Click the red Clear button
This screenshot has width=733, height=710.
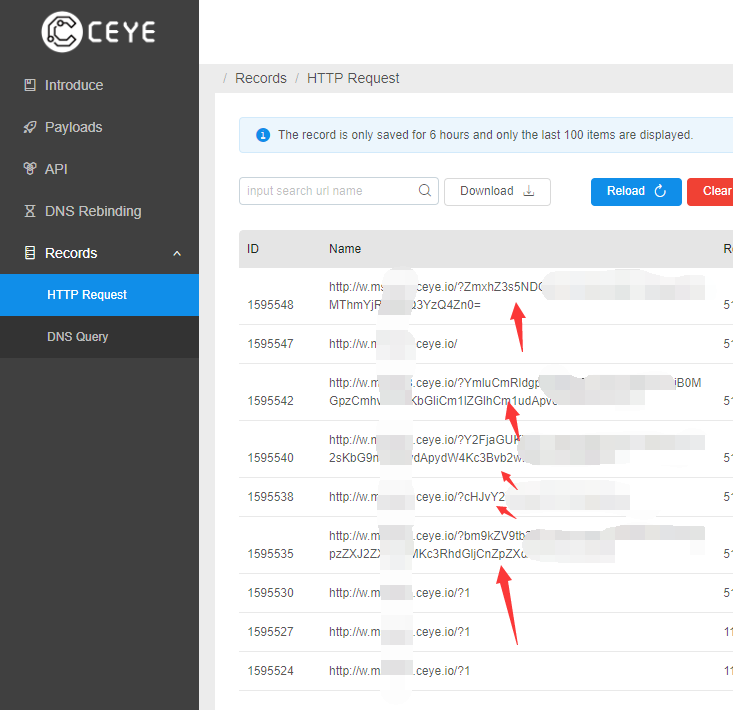point(710,192)
